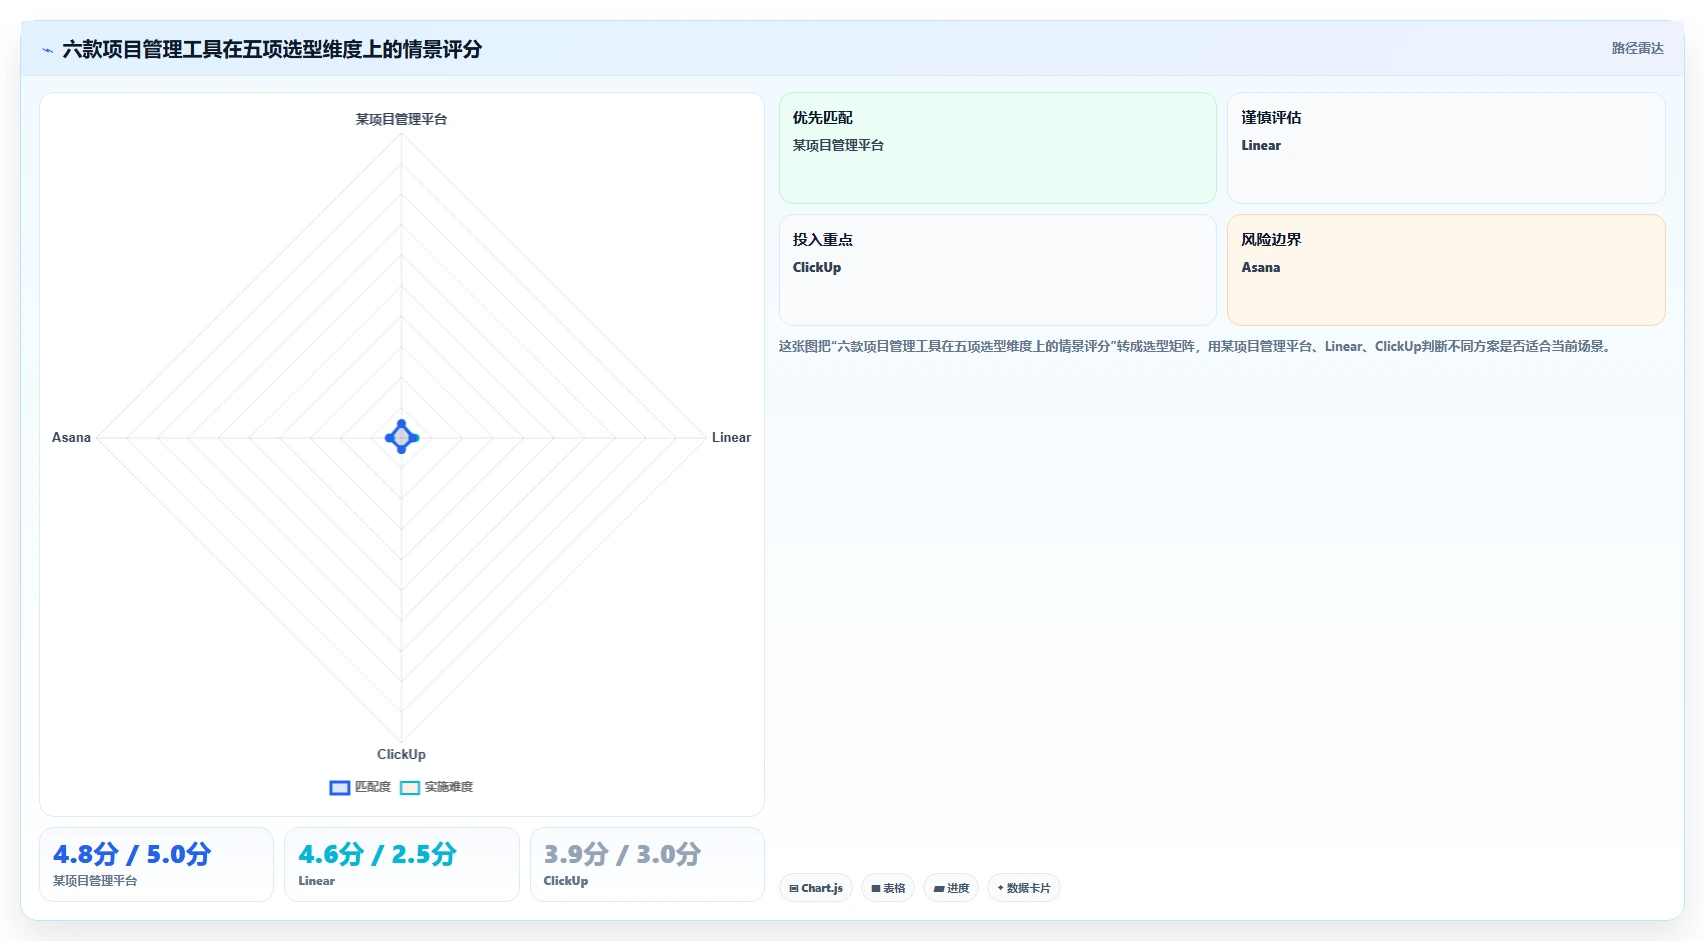Click the small blue icon beside the title
Image resolution: width=1705 pixels, height=941 pixels.
point(47,50)
